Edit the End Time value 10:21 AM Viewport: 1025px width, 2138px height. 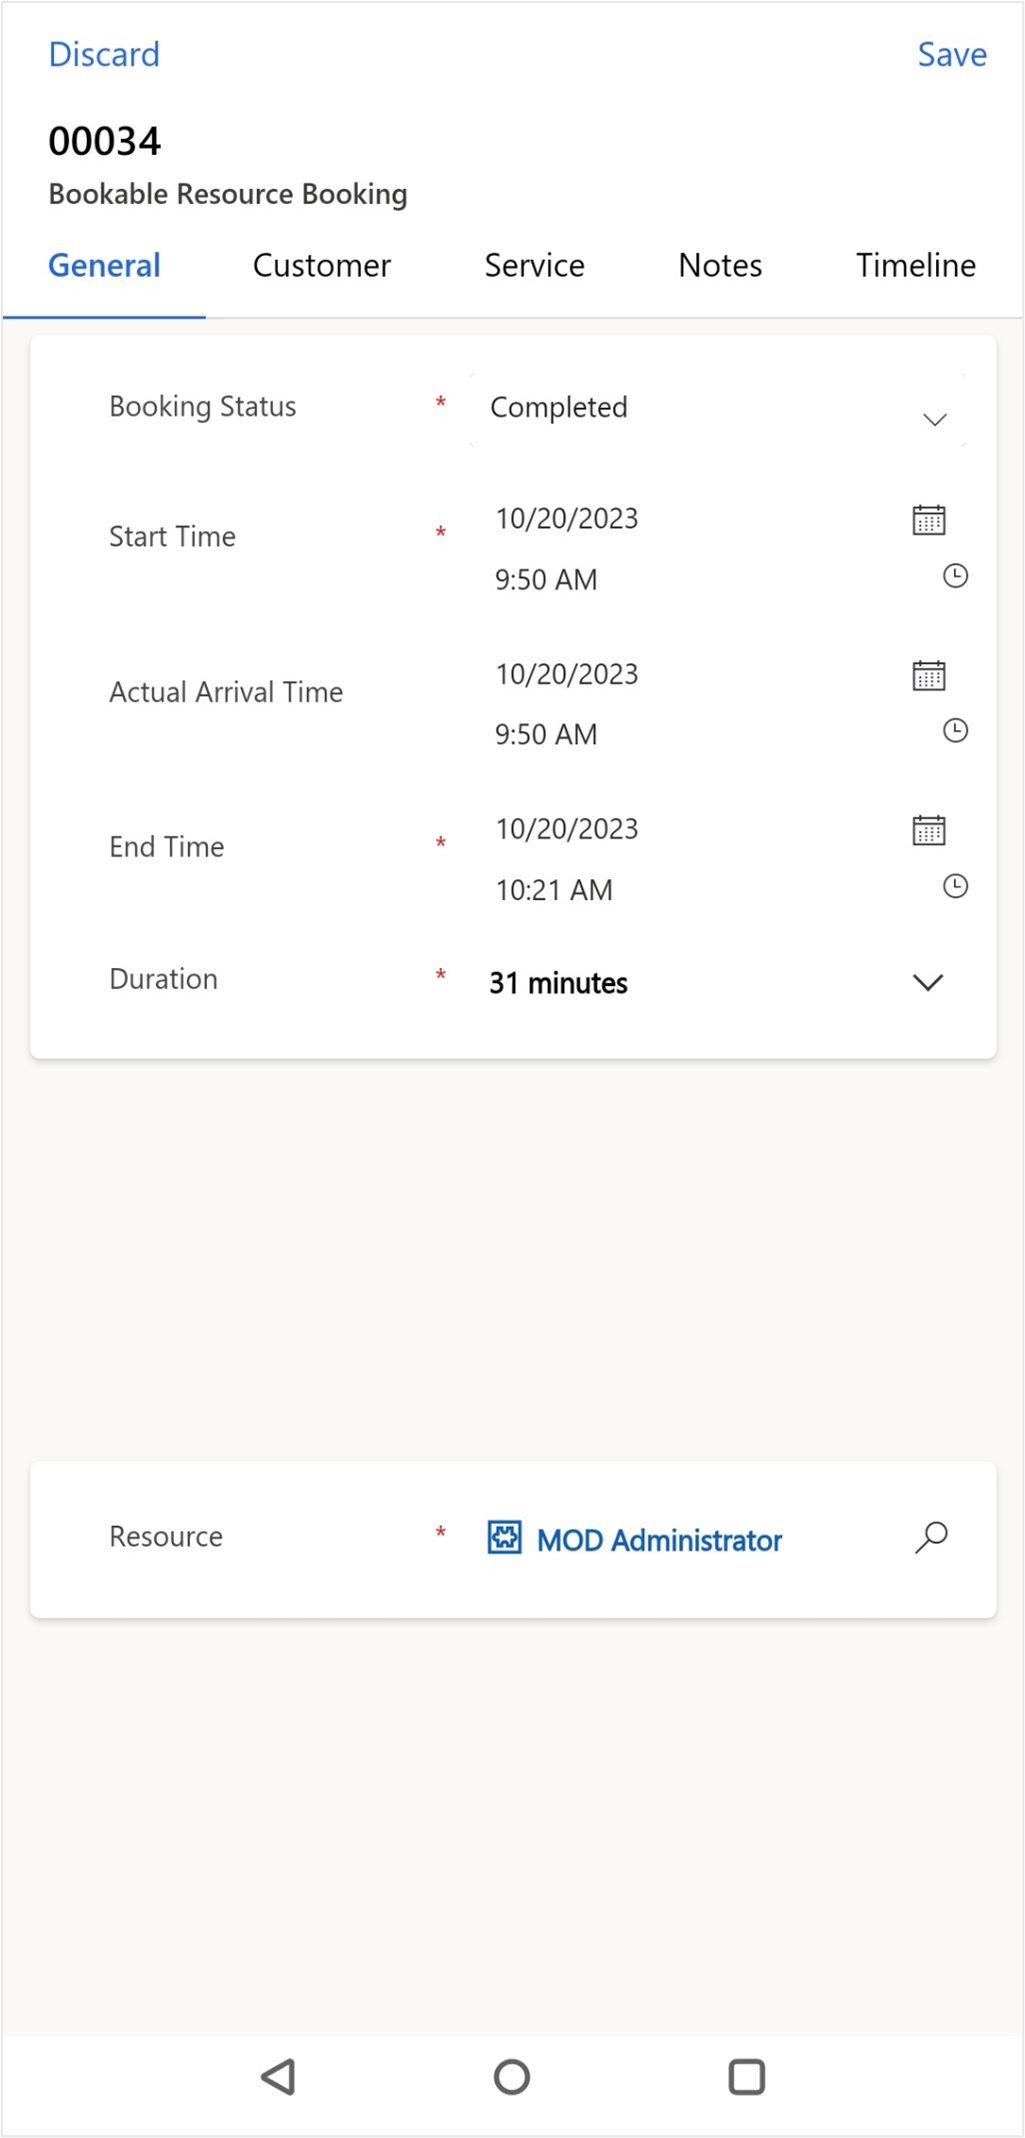554,890
